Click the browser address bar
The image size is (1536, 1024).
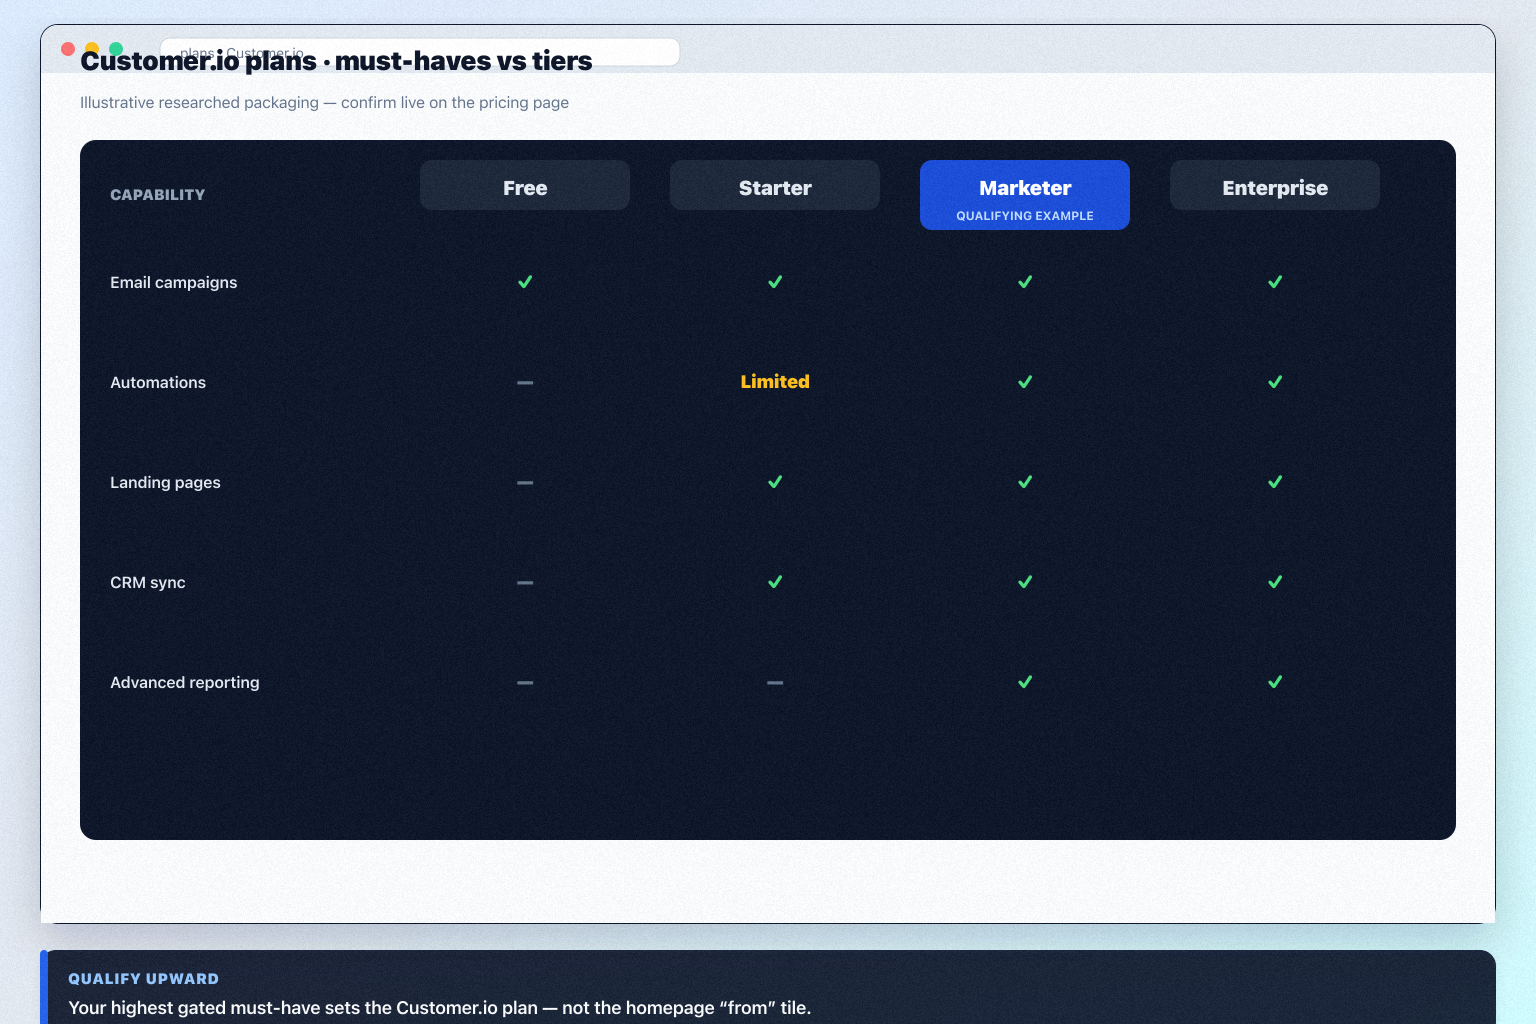[420, 52]
